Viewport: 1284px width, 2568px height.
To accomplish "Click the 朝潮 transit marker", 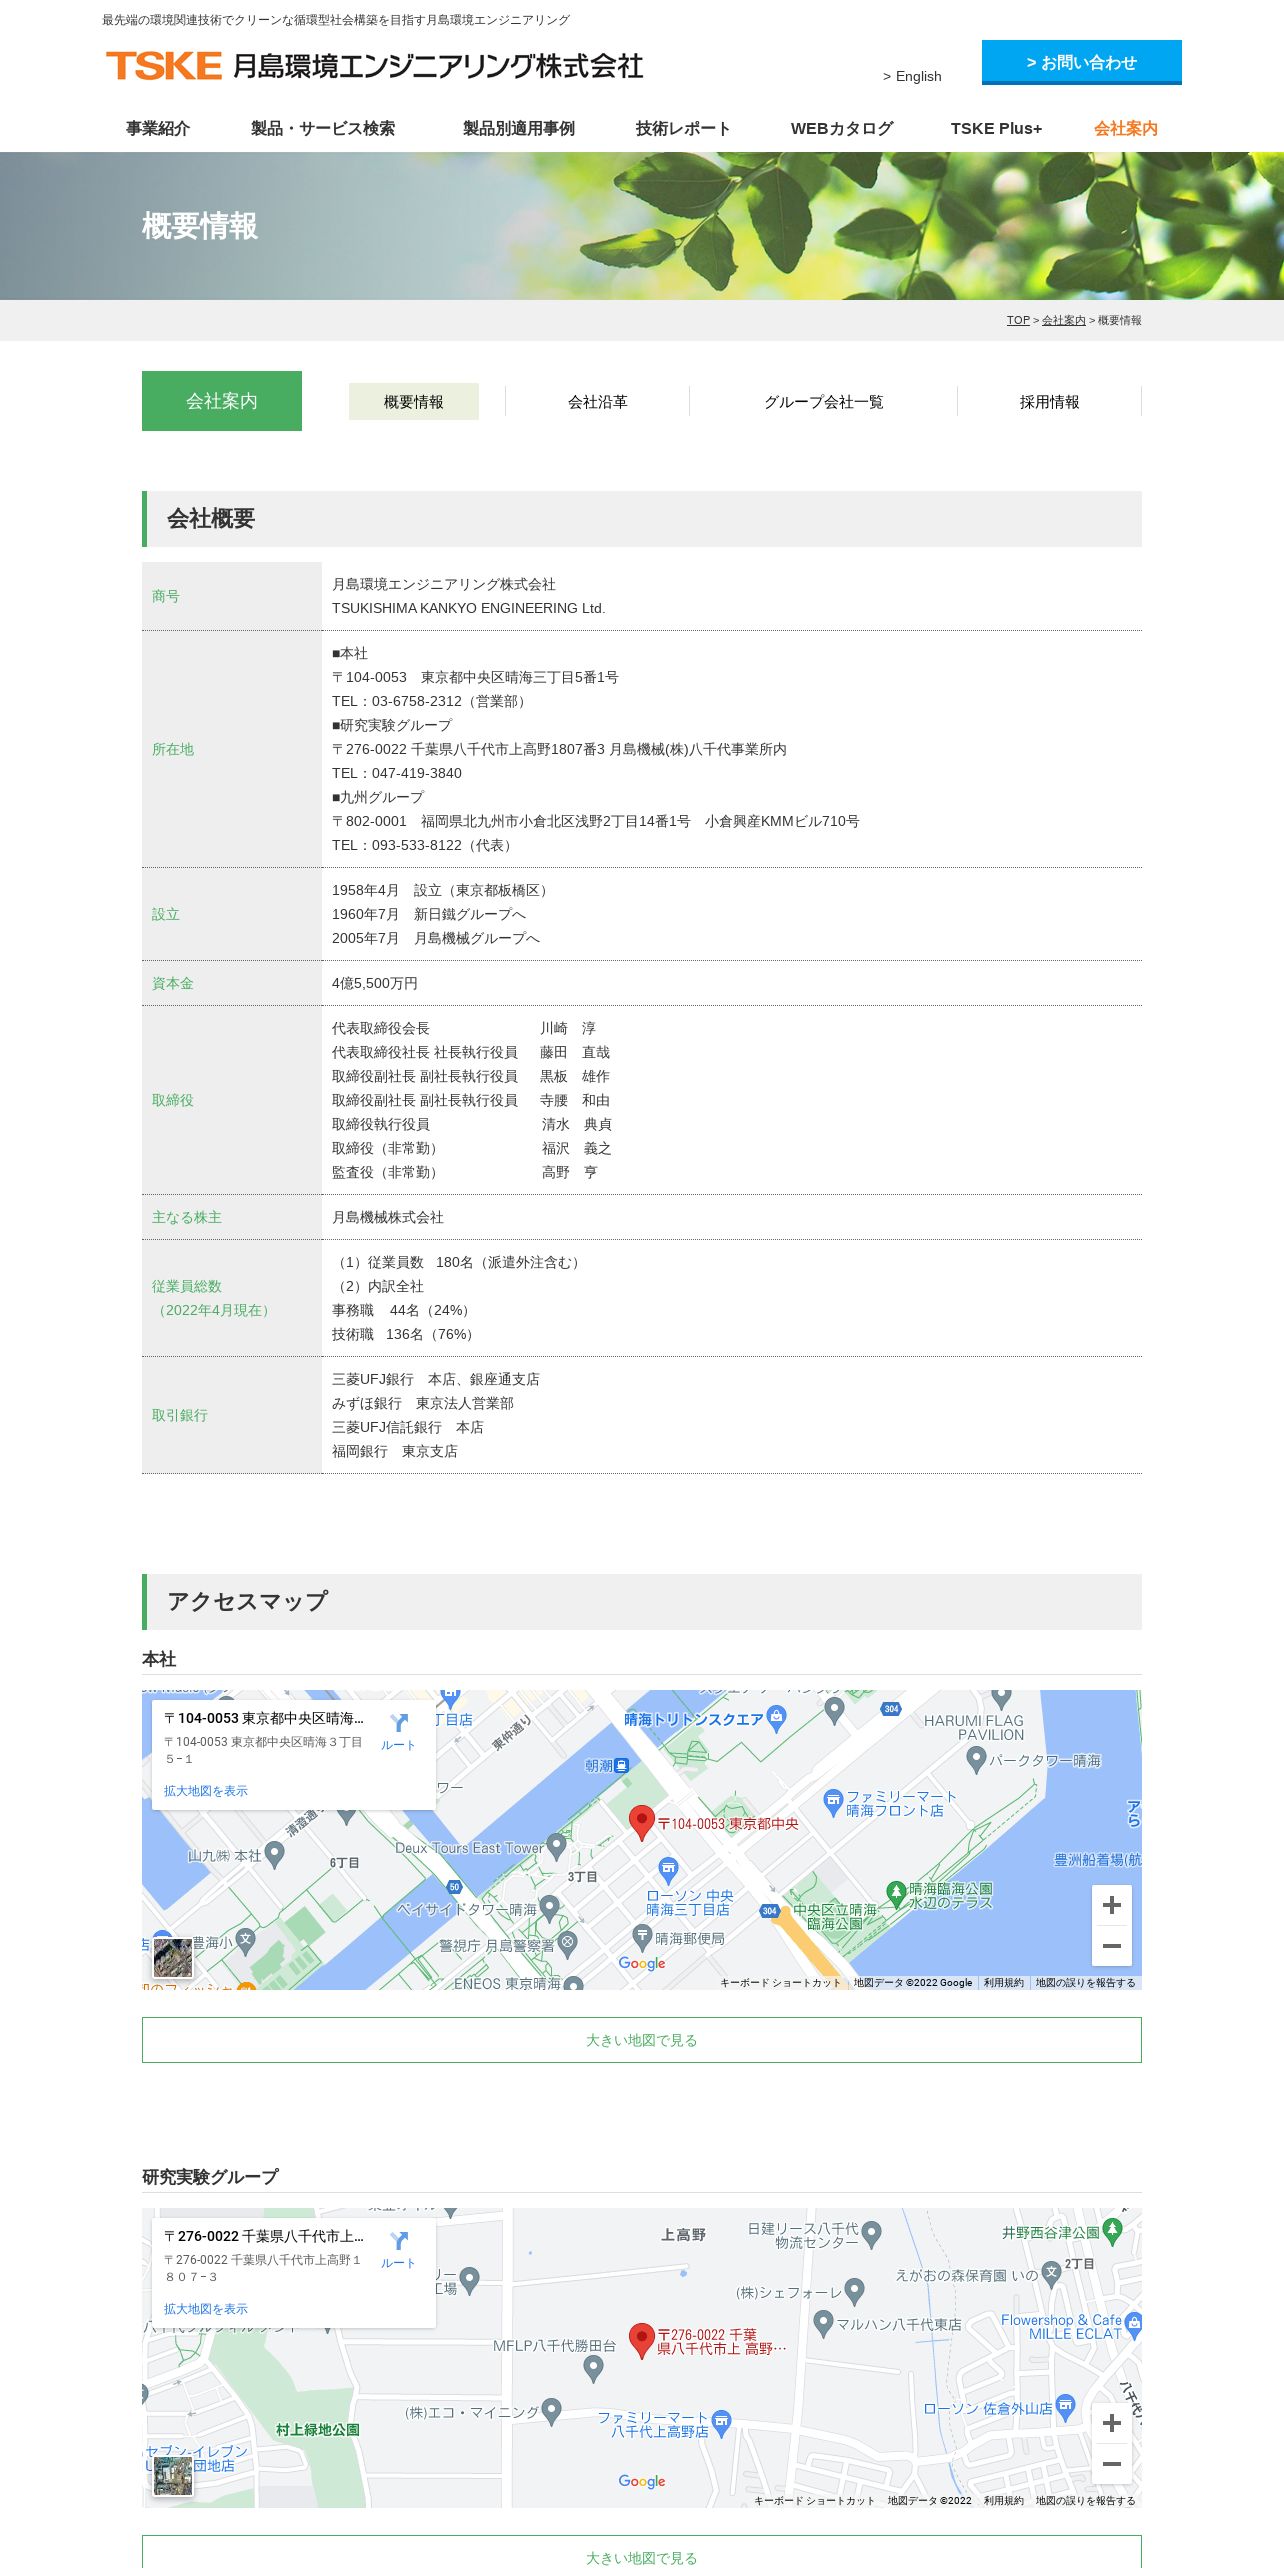I will tap(621, 1766).
